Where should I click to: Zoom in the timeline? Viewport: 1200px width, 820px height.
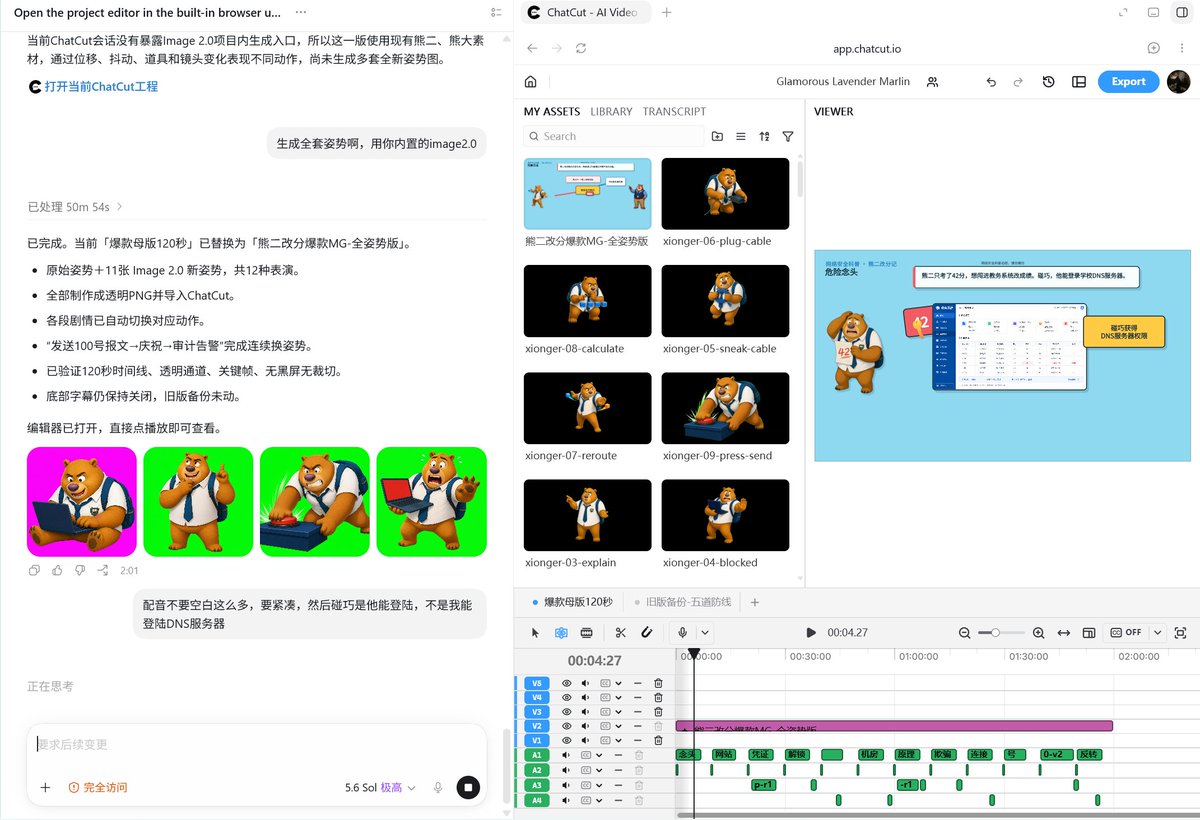click(1038, 633)
